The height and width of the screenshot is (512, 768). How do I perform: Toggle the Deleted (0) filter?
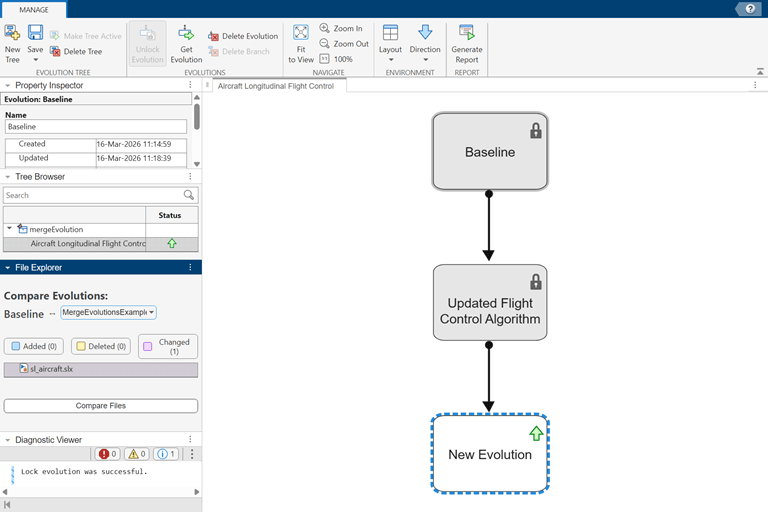[x=101, y=346]
